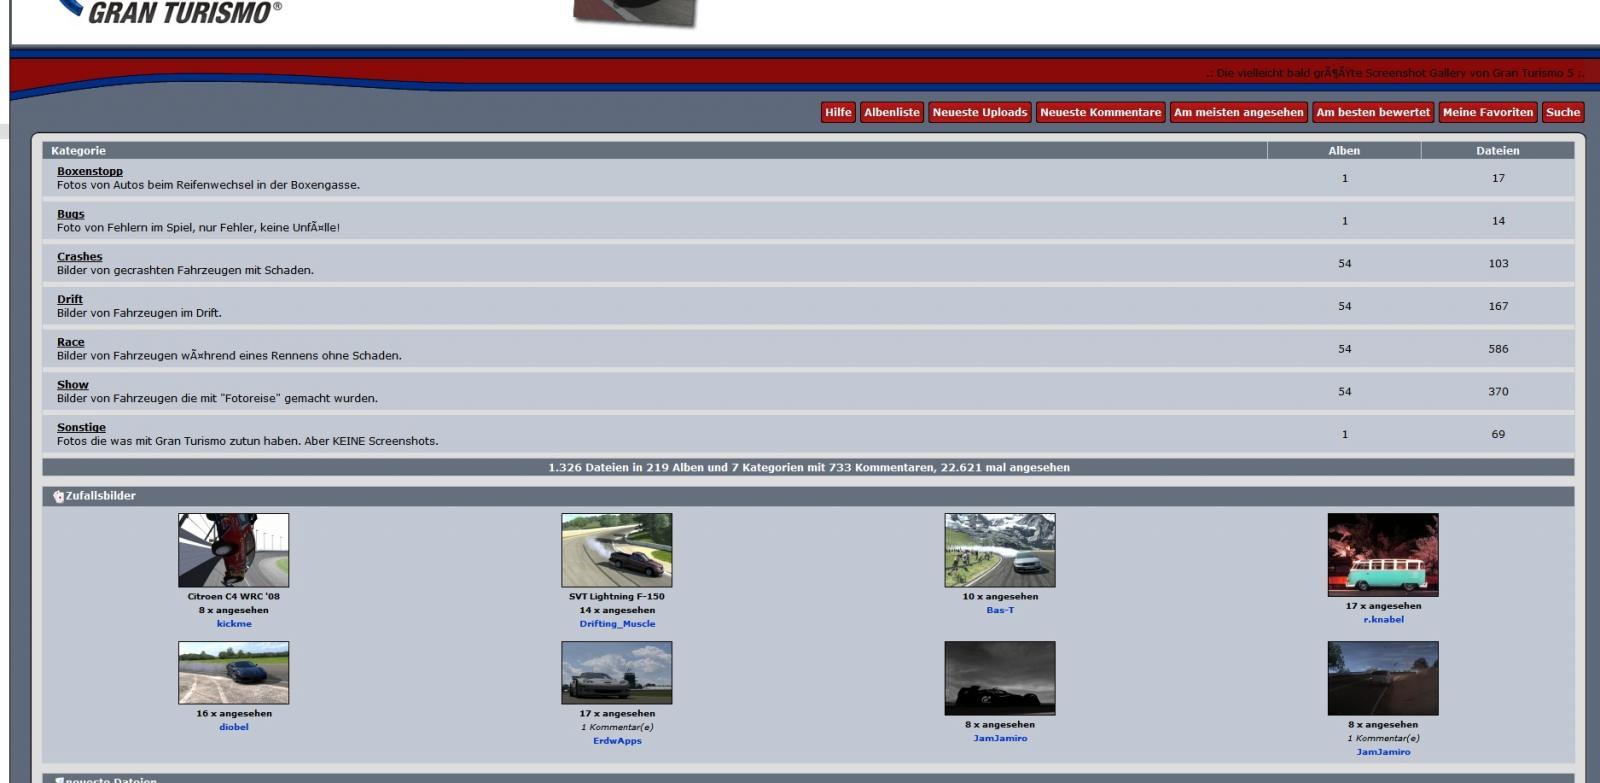Click the header car image thumbnail

(x=634, y=13)
